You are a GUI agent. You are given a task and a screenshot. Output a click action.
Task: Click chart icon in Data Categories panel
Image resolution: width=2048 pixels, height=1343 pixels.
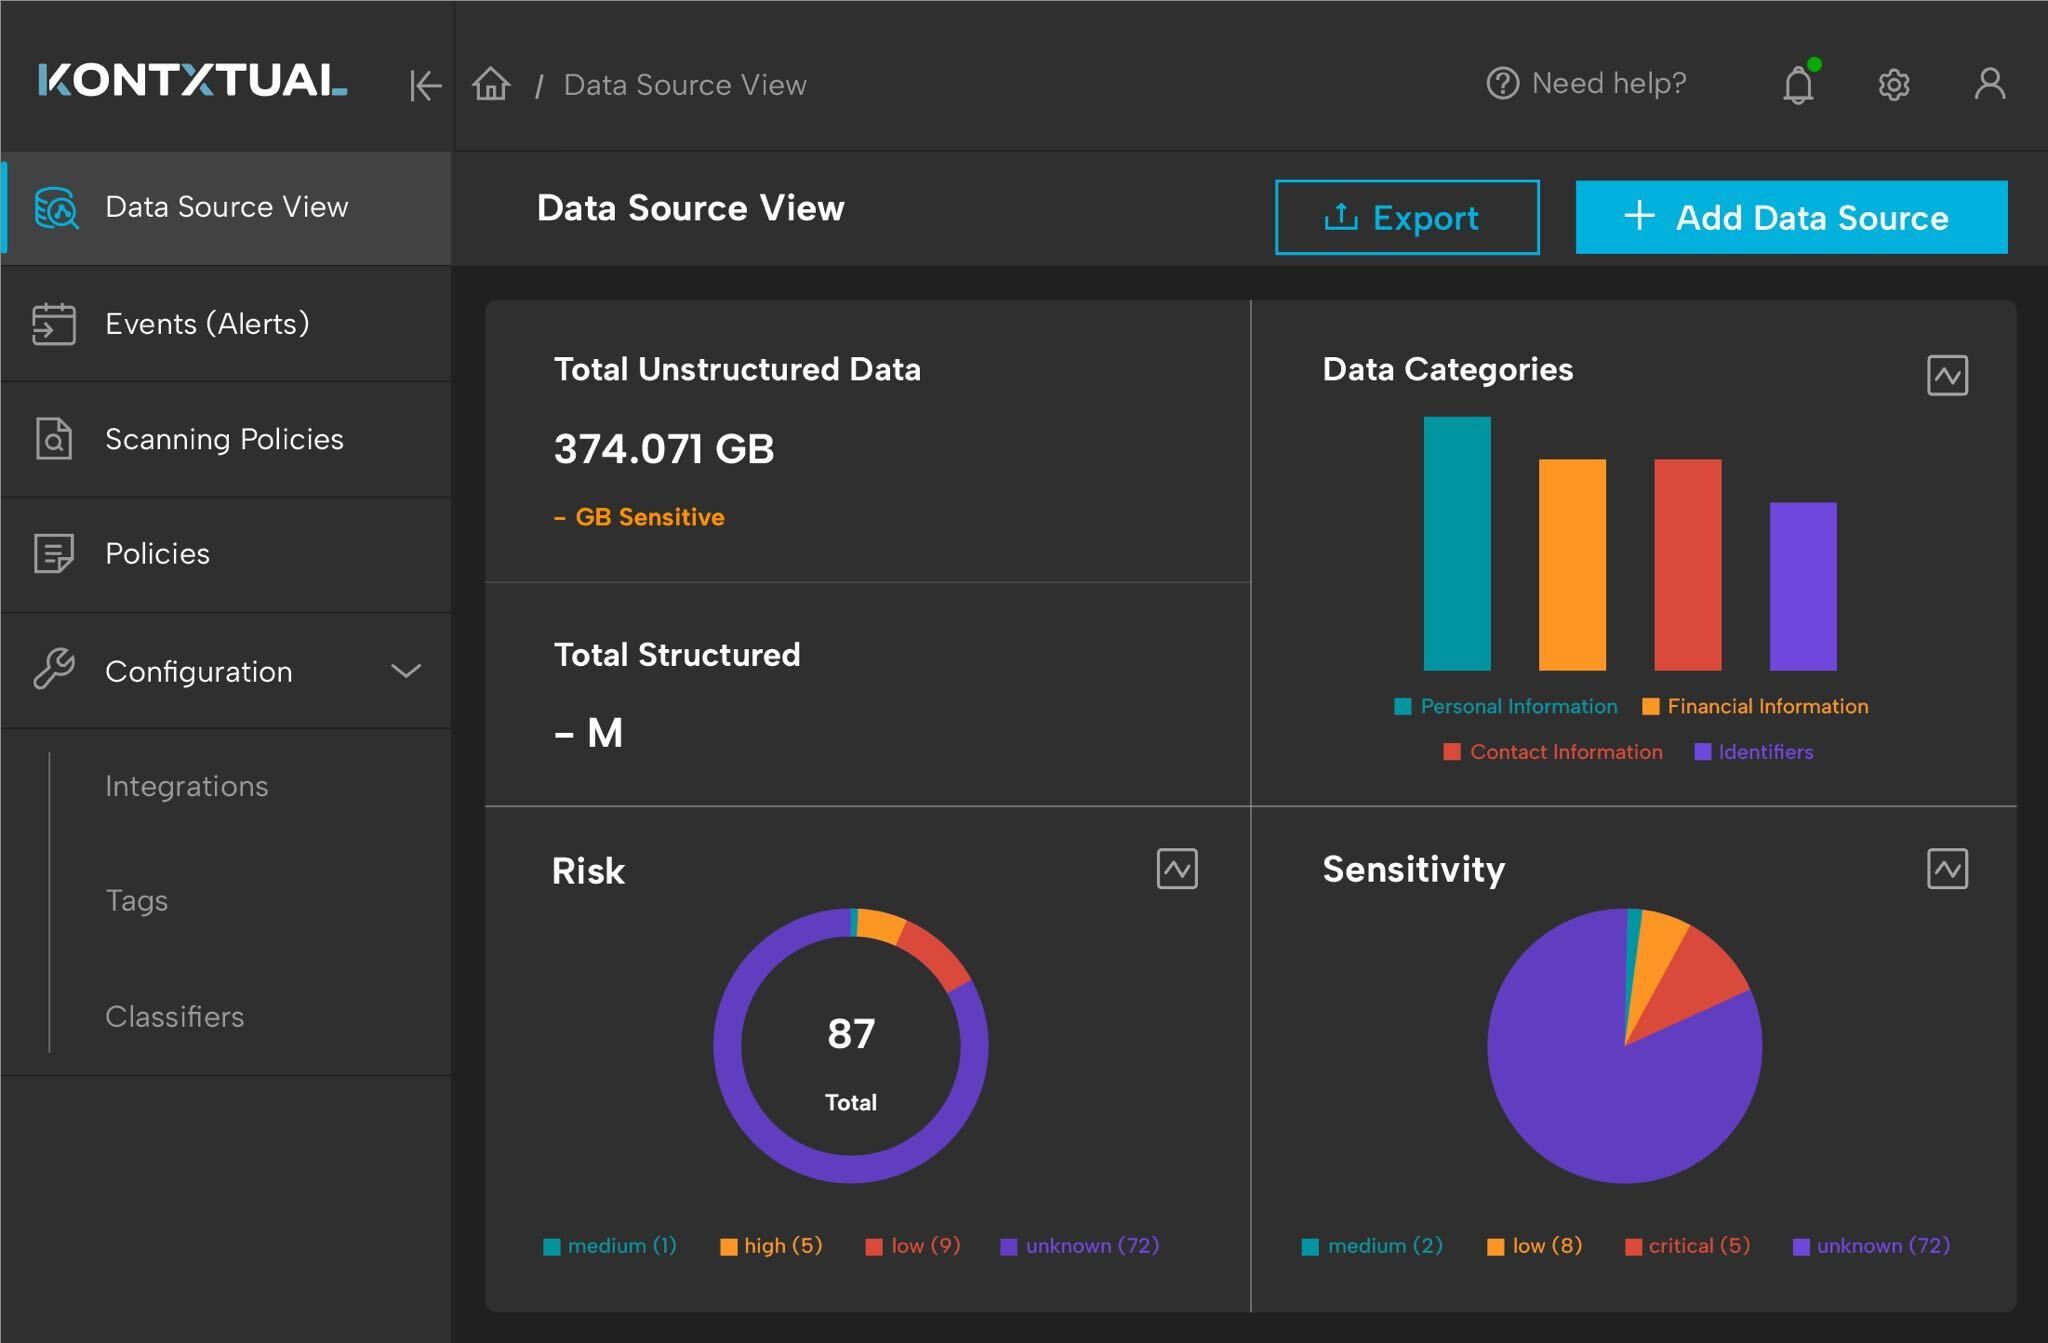[1946, 376]
